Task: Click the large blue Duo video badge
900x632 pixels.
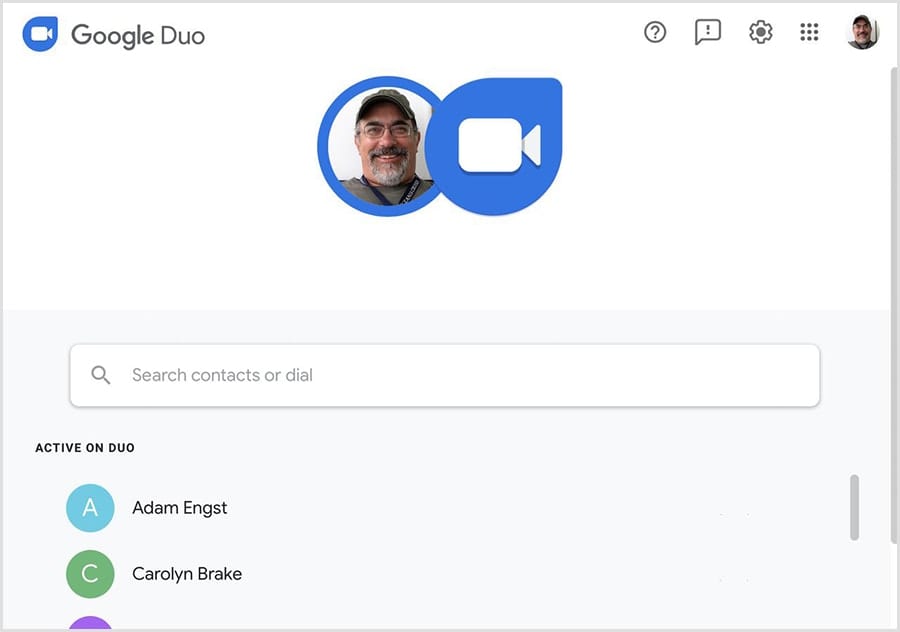Action: (x=502, y=147)
